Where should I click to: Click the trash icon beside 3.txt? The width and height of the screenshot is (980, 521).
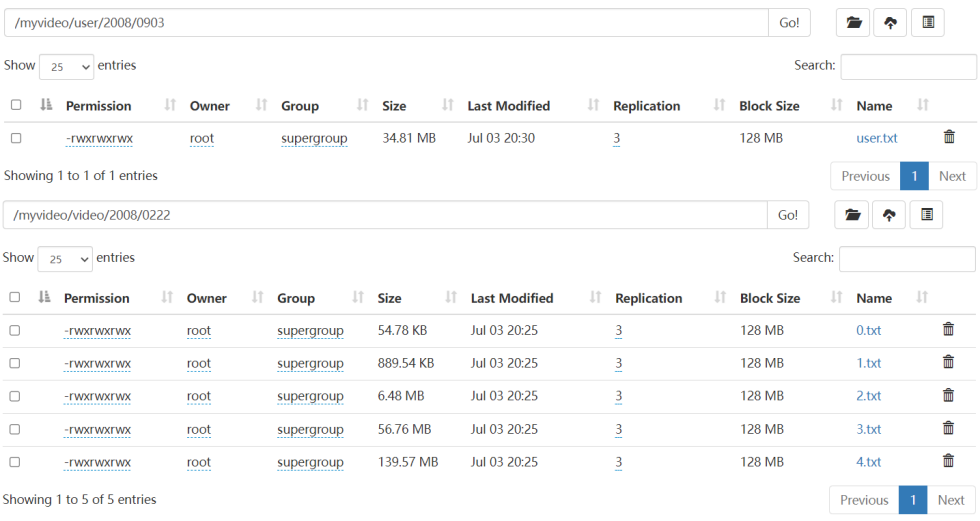click(948, 428)
